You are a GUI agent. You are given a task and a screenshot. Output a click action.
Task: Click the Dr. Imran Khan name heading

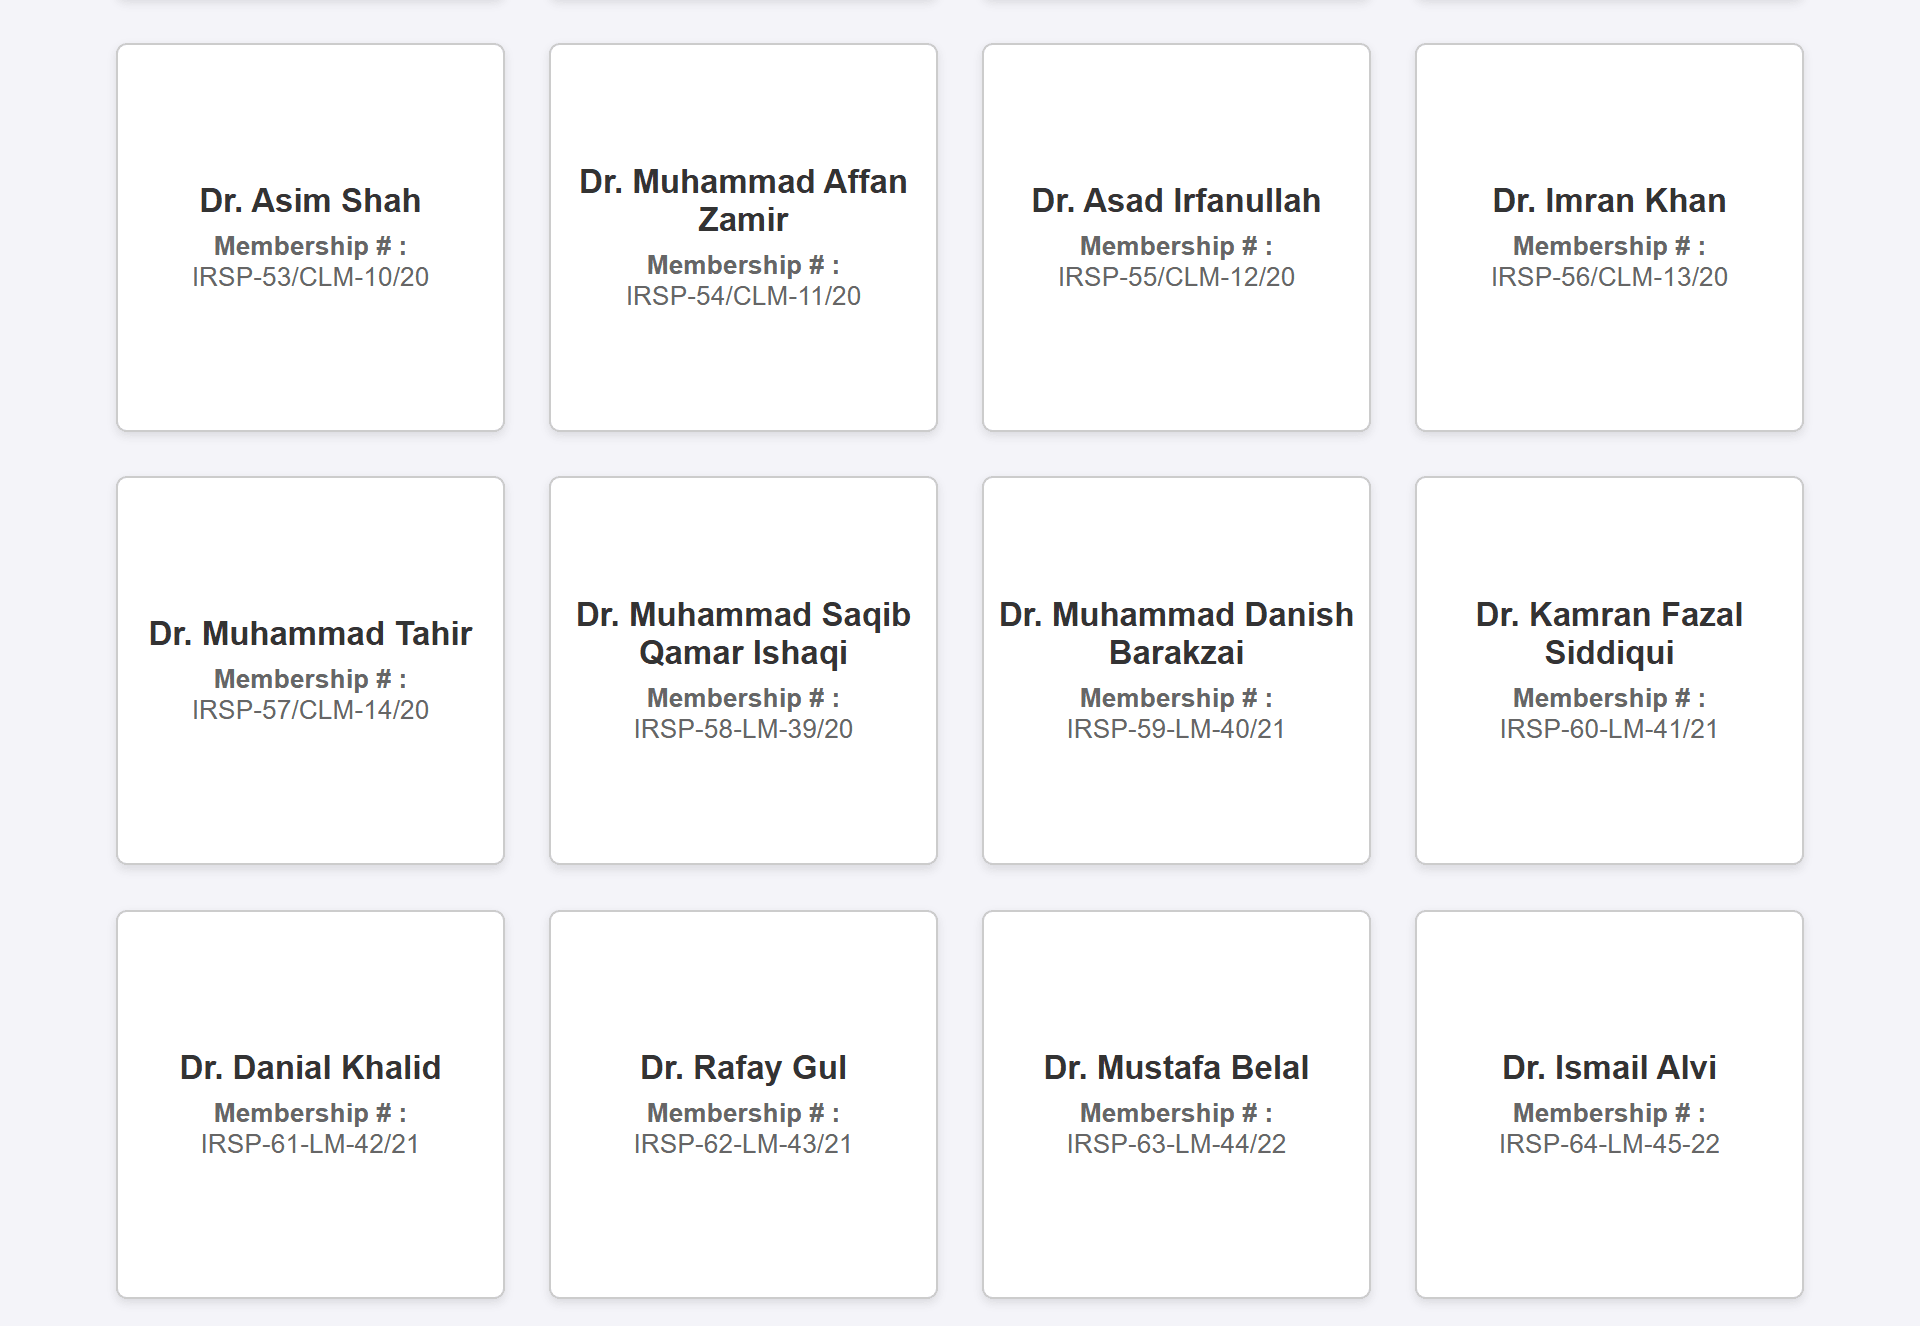click(x=1609, y=201)
